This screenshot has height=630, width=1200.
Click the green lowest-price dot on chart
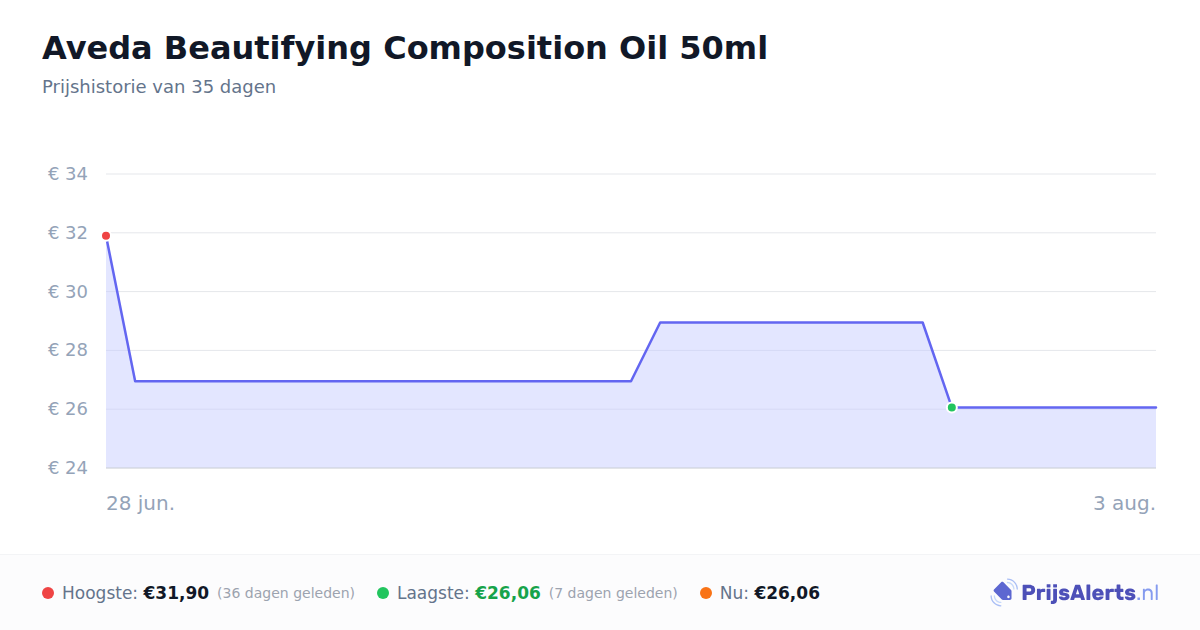(952, 407)
